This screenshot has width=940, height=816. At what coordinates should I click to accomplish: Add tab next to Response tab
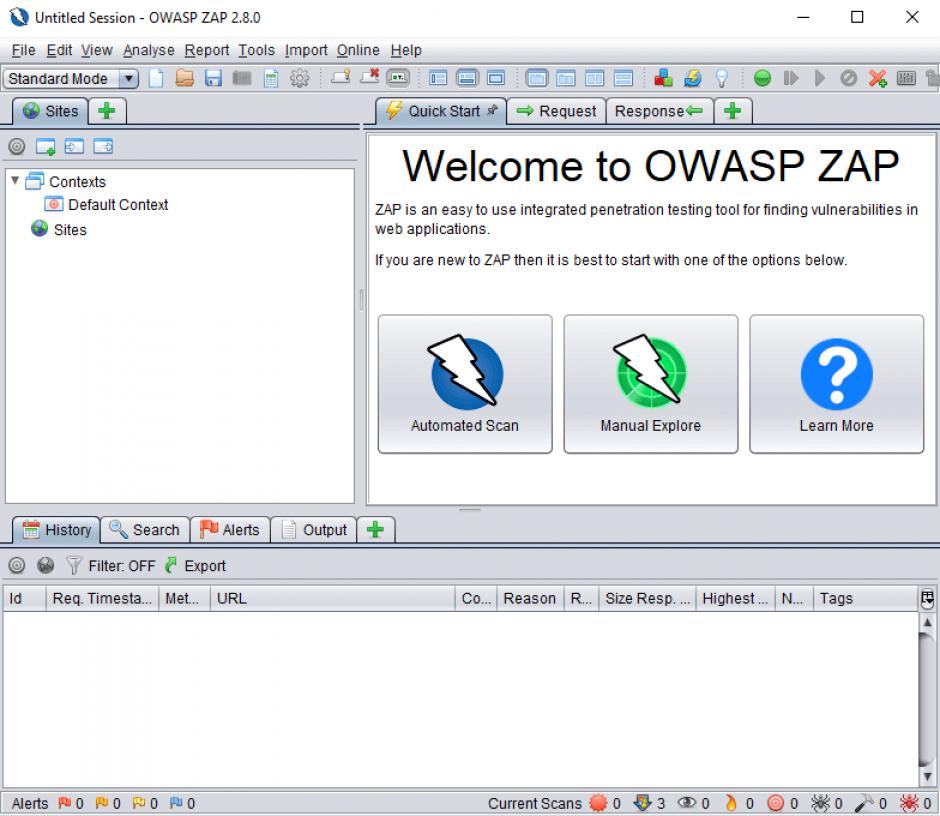(x=733, y=112)
